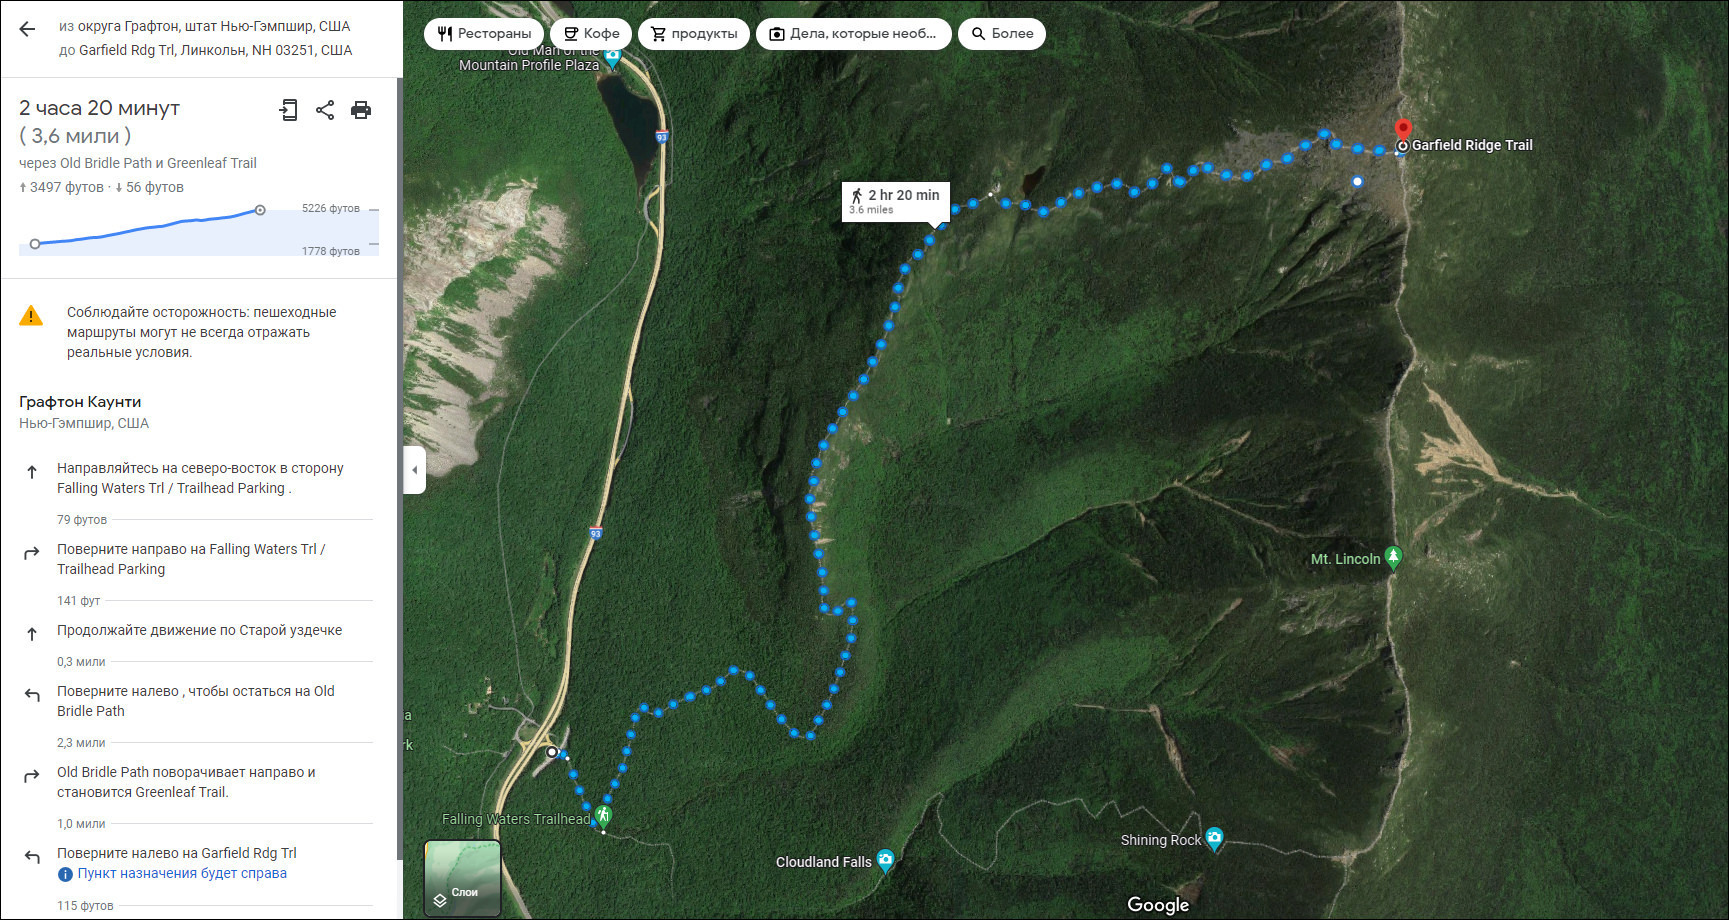Screen dimensions: 1729x920
Task: Click the back arrow in directions panel
Action: coord(27,29)
